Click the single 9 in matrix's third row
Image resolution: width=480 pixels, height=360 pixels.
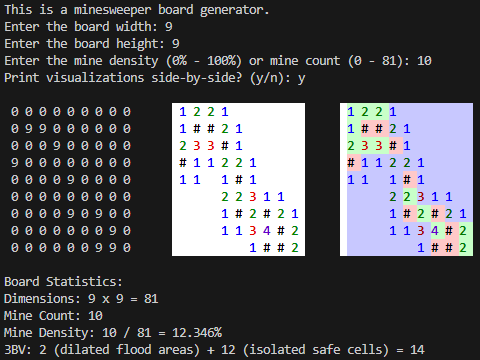pos(57,146)
